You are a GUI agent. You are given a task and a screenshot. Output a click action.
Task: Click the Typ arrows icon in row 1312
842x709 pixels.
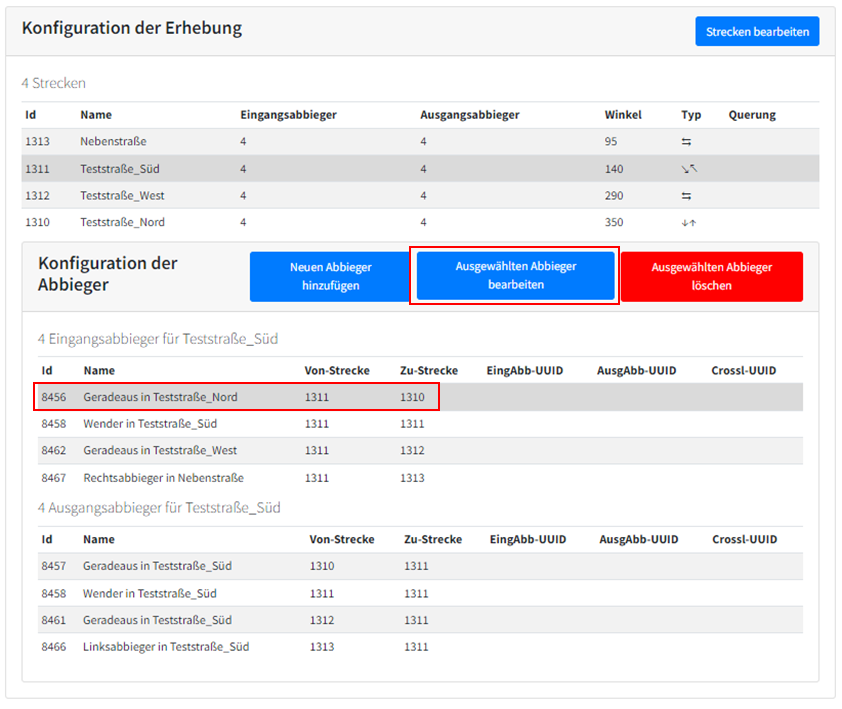(x=686, y=196)
